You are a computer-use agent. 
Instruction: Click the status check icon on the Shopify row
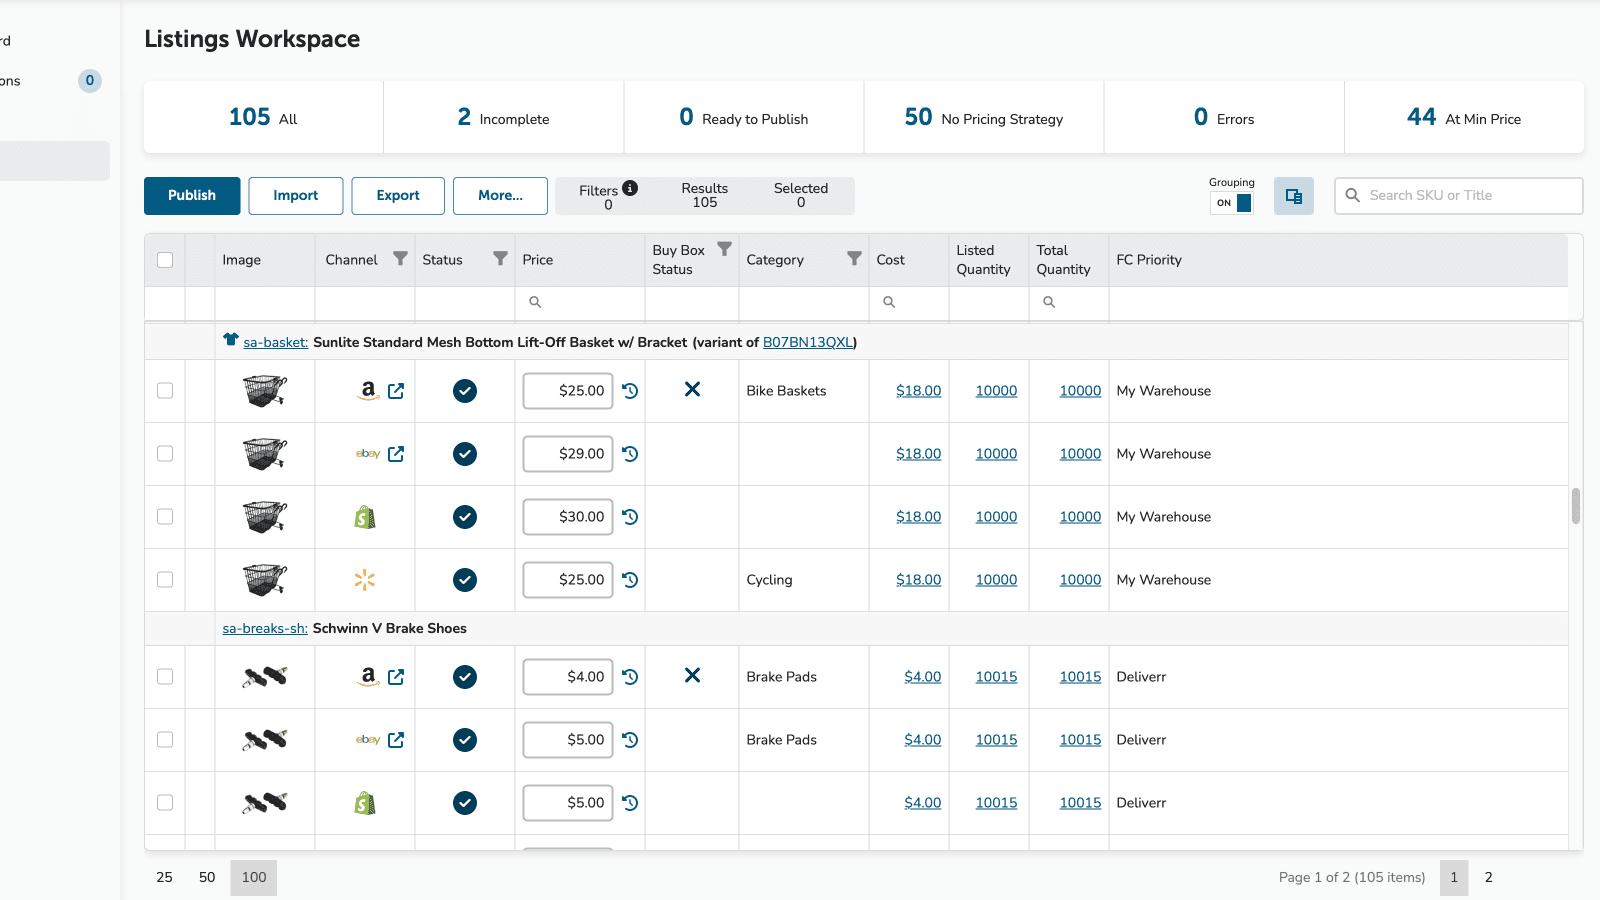[x=464, y=517]
